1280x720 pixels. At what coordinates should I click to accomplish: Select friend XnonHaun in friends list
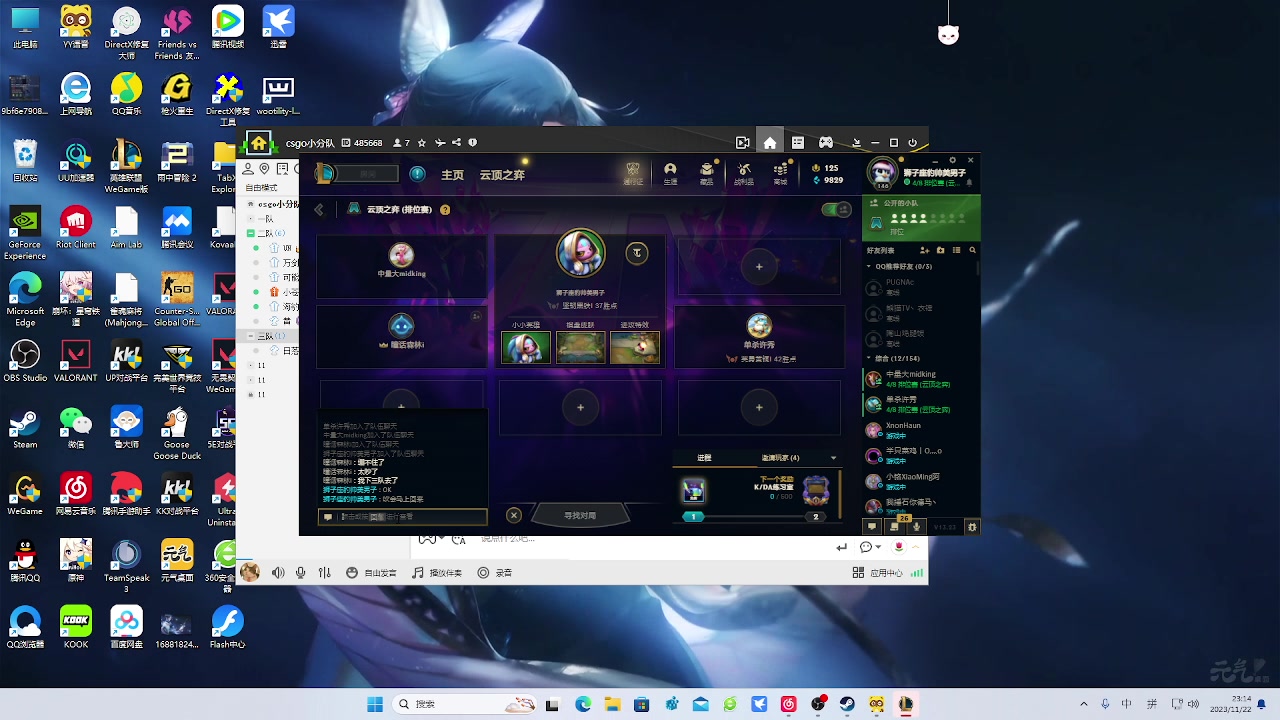pos(920,430)
